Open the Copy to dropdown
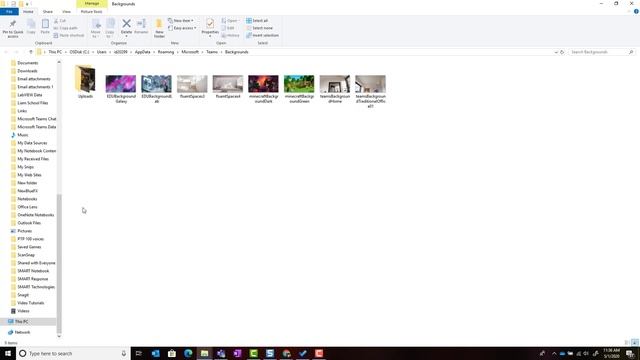The image size is (640, 360). [x=110, y=29]
